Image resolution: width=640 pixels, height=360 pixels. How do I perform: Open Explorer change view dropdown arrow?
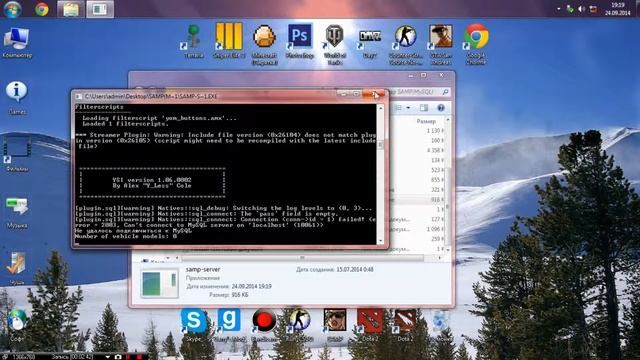click(x=408, y=108)
